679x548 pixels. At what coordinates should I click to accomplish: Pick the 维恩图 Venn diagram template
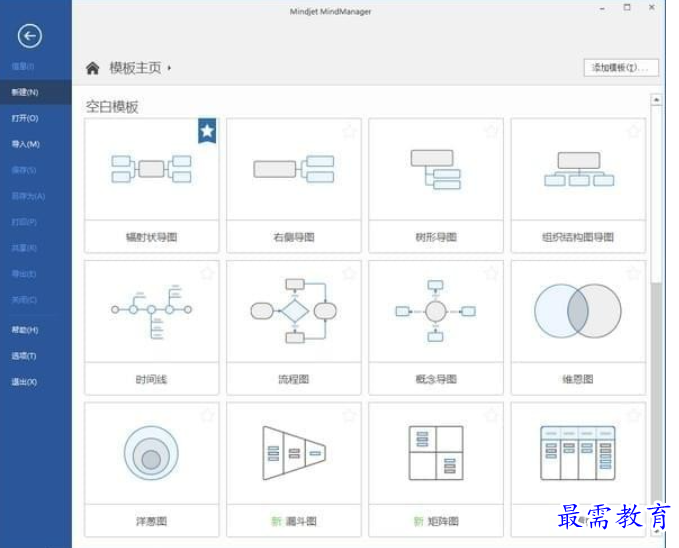click(578, 328)
